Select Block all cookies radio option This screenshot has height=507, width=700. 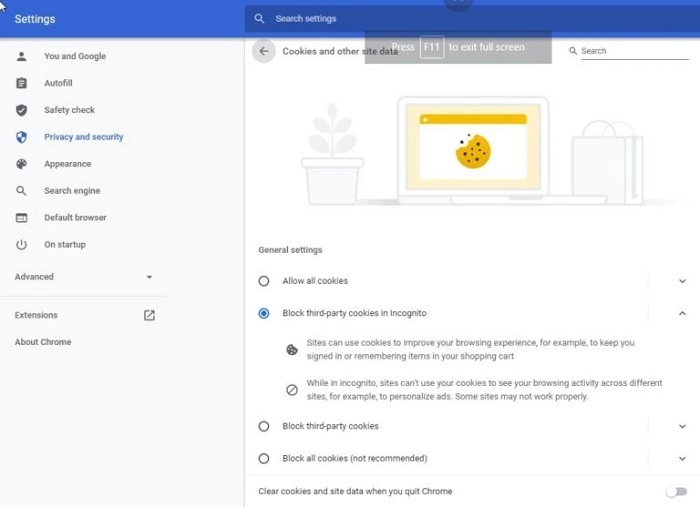pos(264,458)
